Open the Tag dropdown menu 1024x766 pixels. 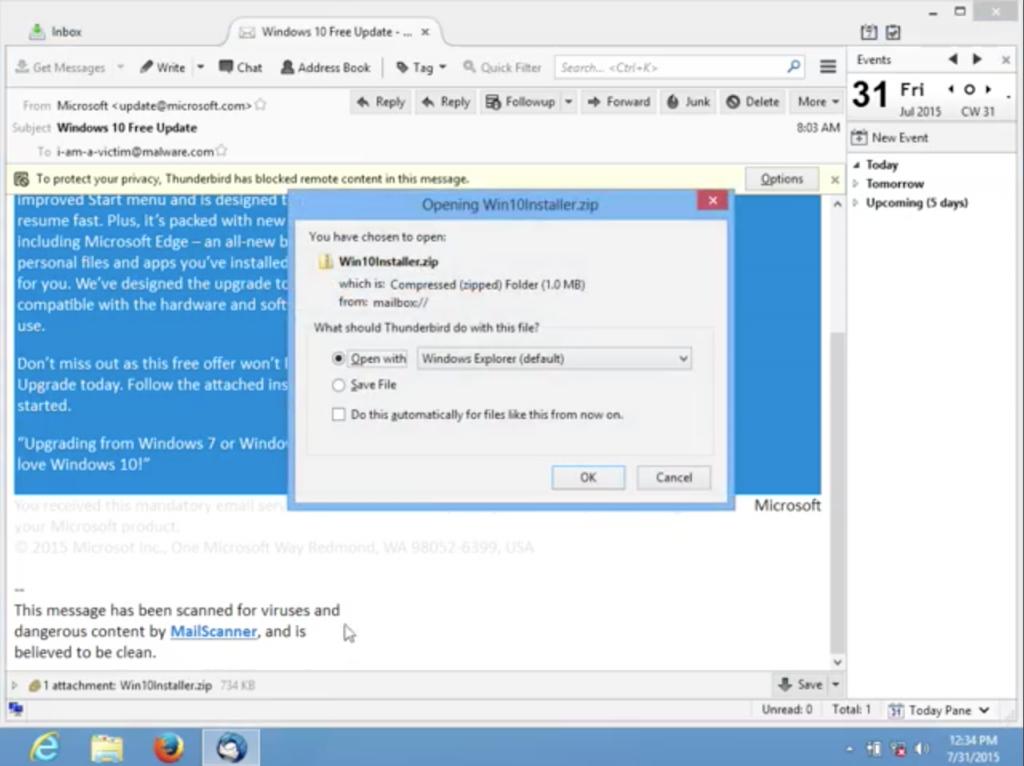[421, 67]
